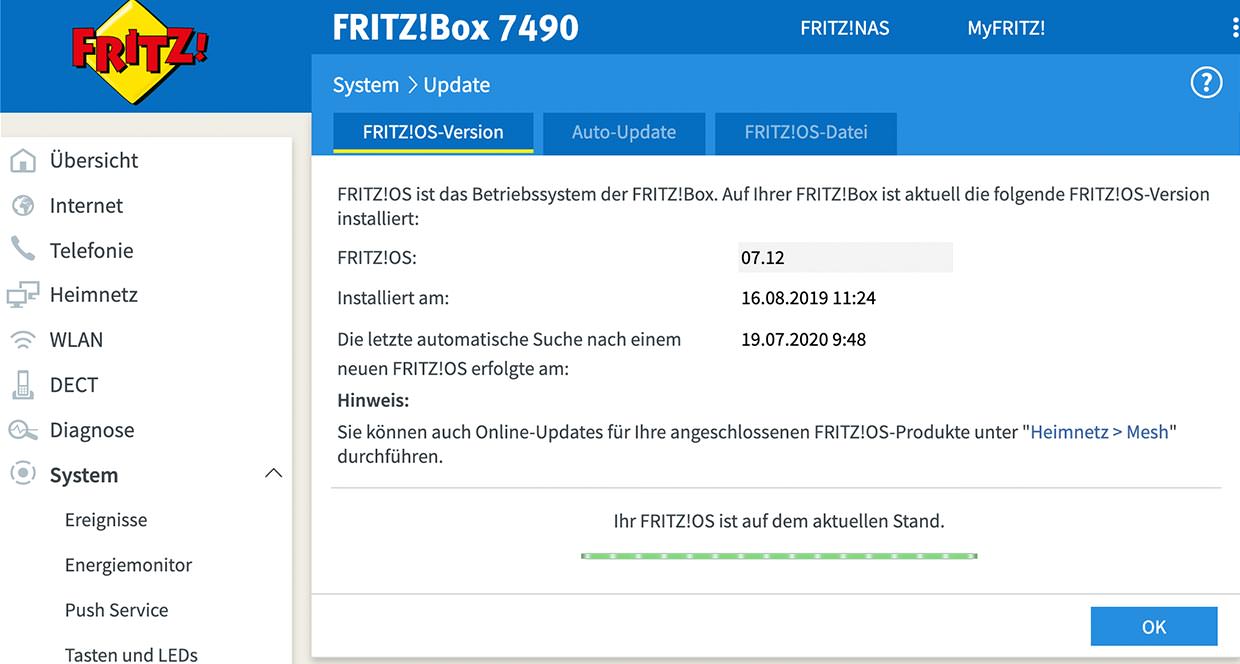Click the Telefonie phone handset icon
Image resolution: width=1240 pixels, height=664 pixels.
point(23,249)
